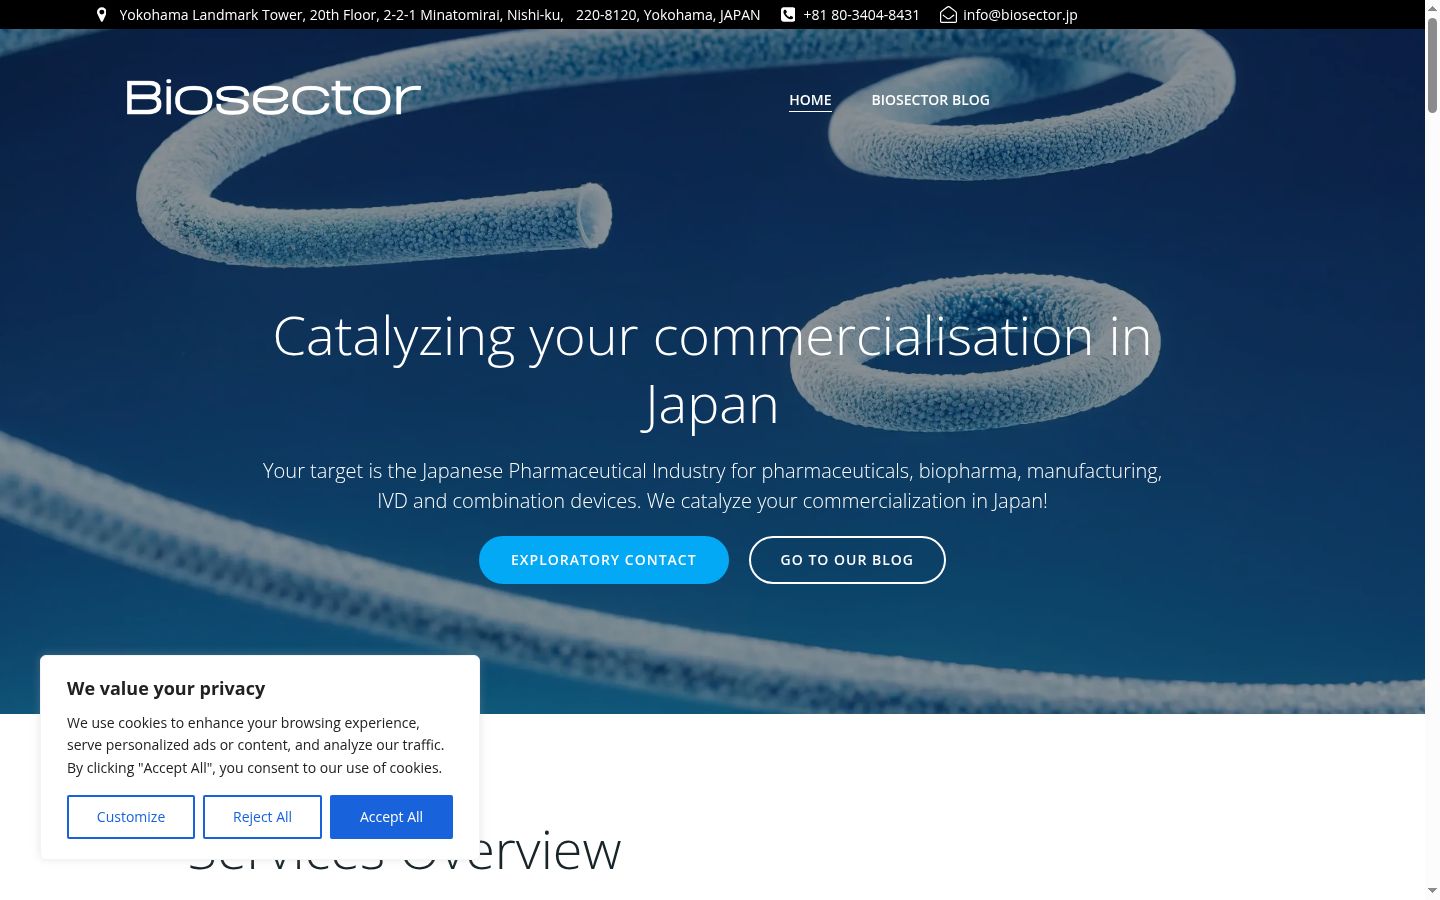Reject all cookies
Viewport: 1440px width, 900px height.
pos(262,817)
